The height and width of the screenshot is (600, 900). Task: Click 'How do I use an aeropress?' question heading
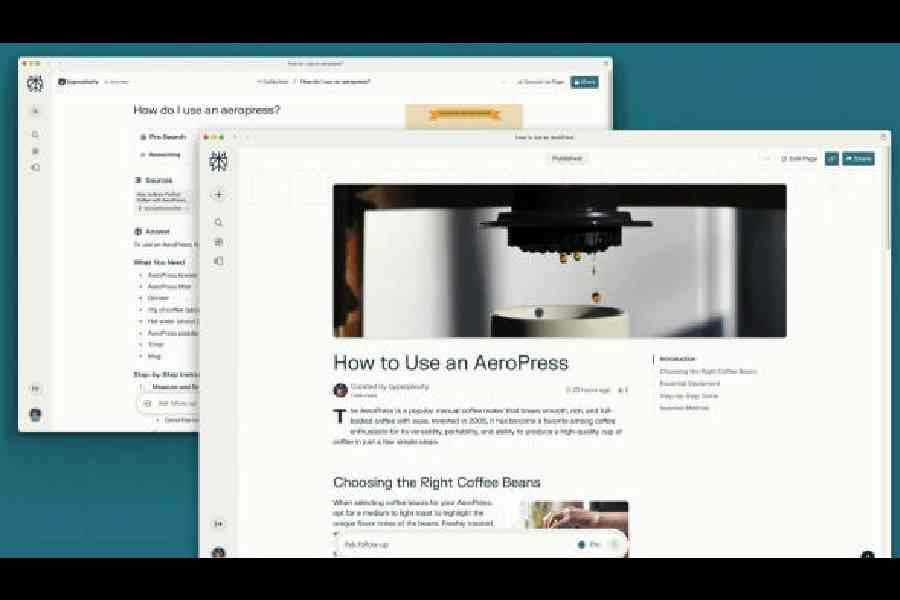(207, 110)
